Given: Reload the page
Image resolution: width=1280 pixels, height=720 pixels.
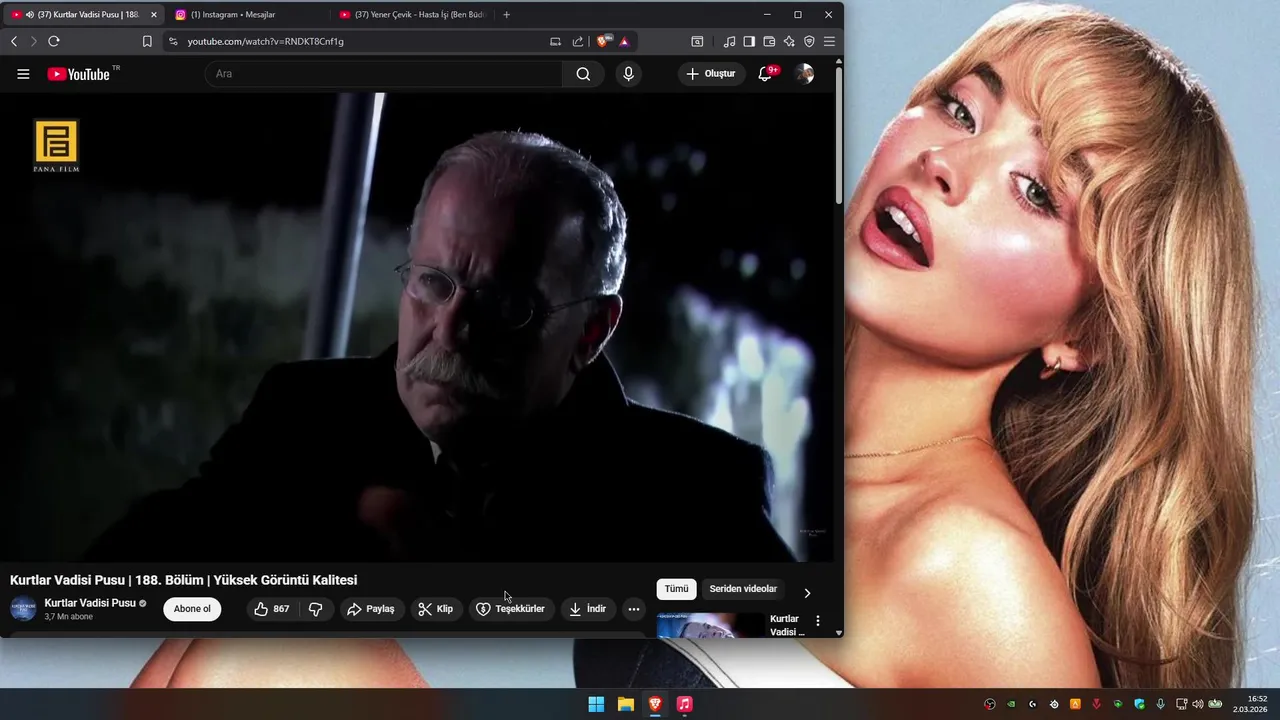Looking at the screenshot, I should coord(54,41).
